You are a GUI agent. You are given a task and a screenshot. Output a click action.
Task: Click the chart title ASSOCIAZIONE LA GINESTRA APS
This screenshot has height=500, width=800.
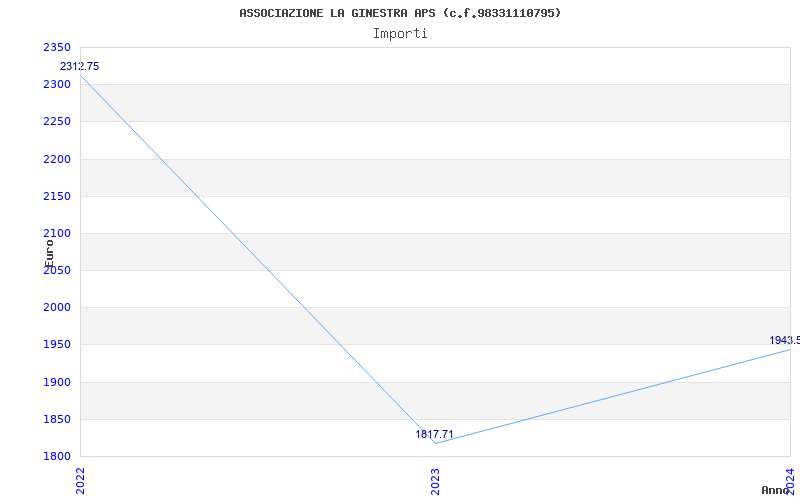(x=400, y=13)
